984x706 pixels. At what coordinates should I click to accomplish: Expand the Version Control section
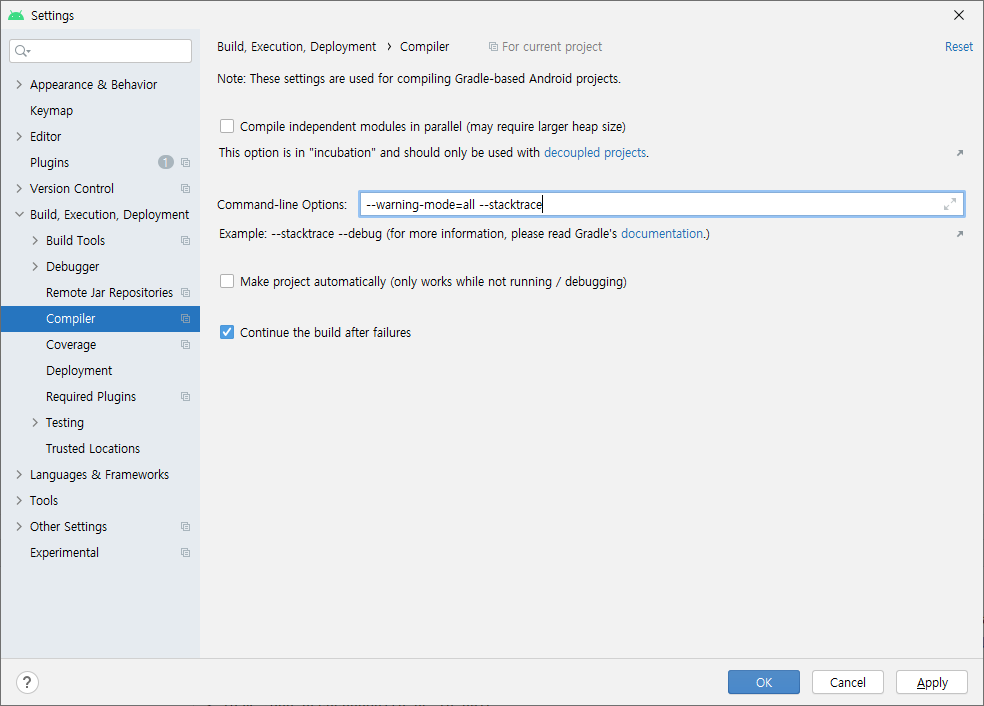(19, 188)
